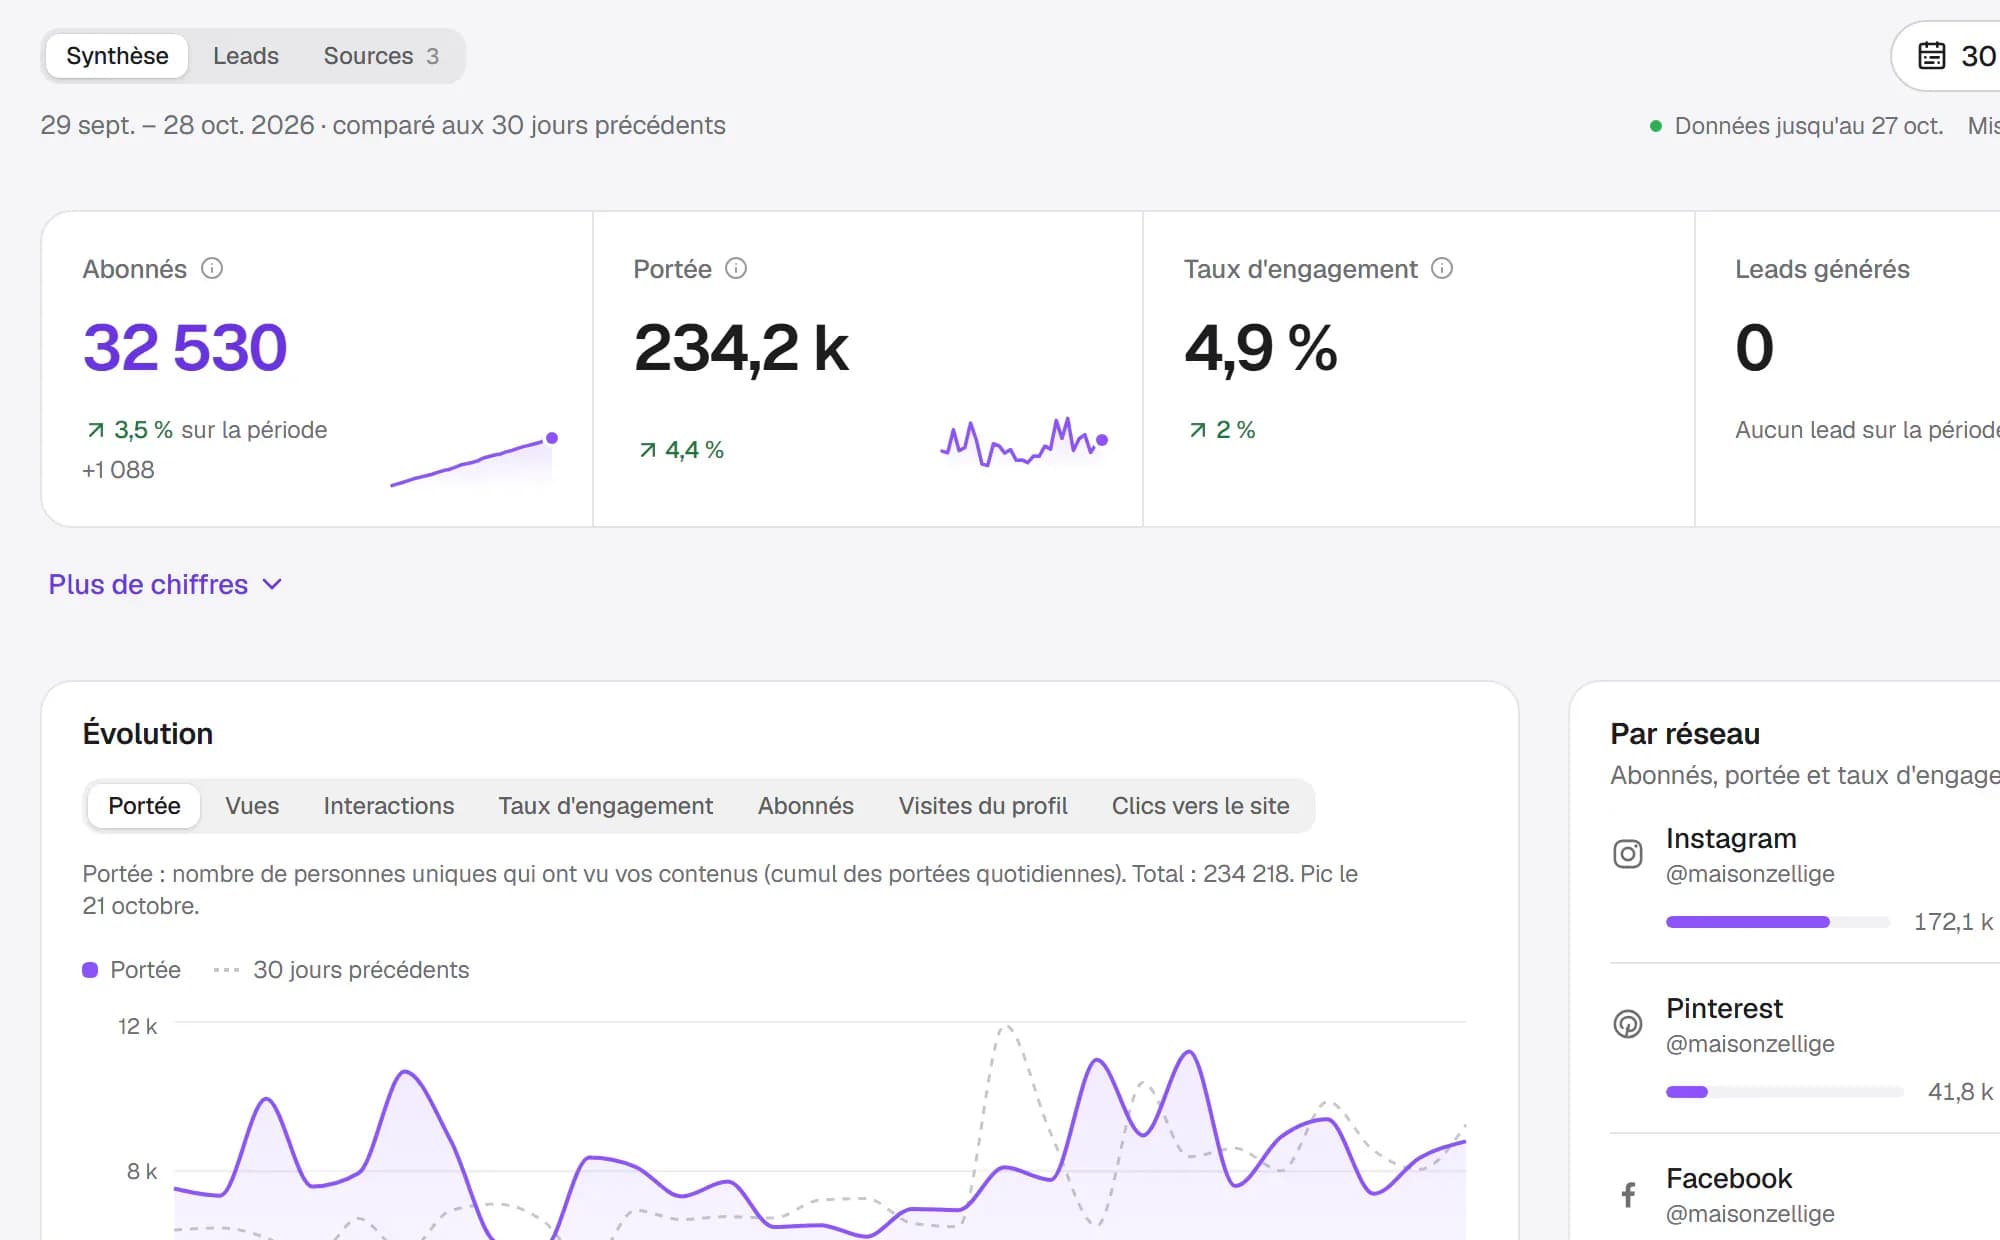Click the Données jusqu'au 27 oct. status
Image resolution: width=2000 pixels, height=1240 pixels.
pyautogui.click(x=1797, y=126)
